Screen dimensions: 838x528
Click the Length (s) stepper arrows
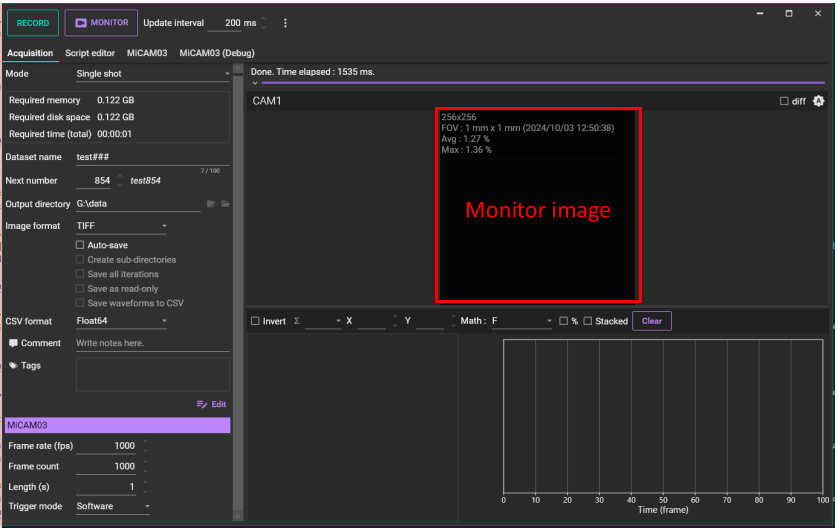pyautogui.click(x=145, y=486)
